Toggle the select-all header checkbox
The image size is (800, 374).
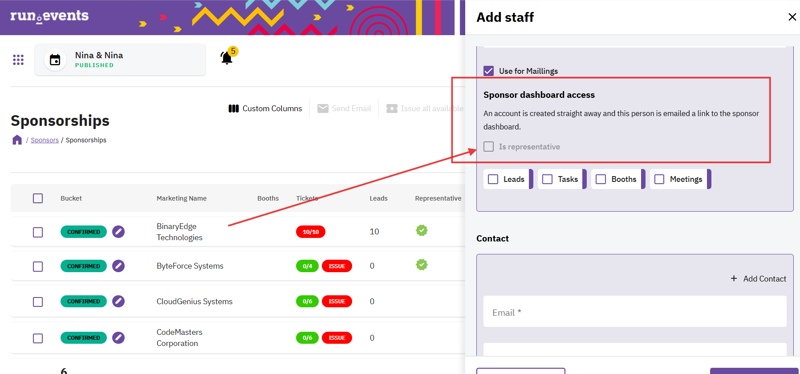click(38, 198)
